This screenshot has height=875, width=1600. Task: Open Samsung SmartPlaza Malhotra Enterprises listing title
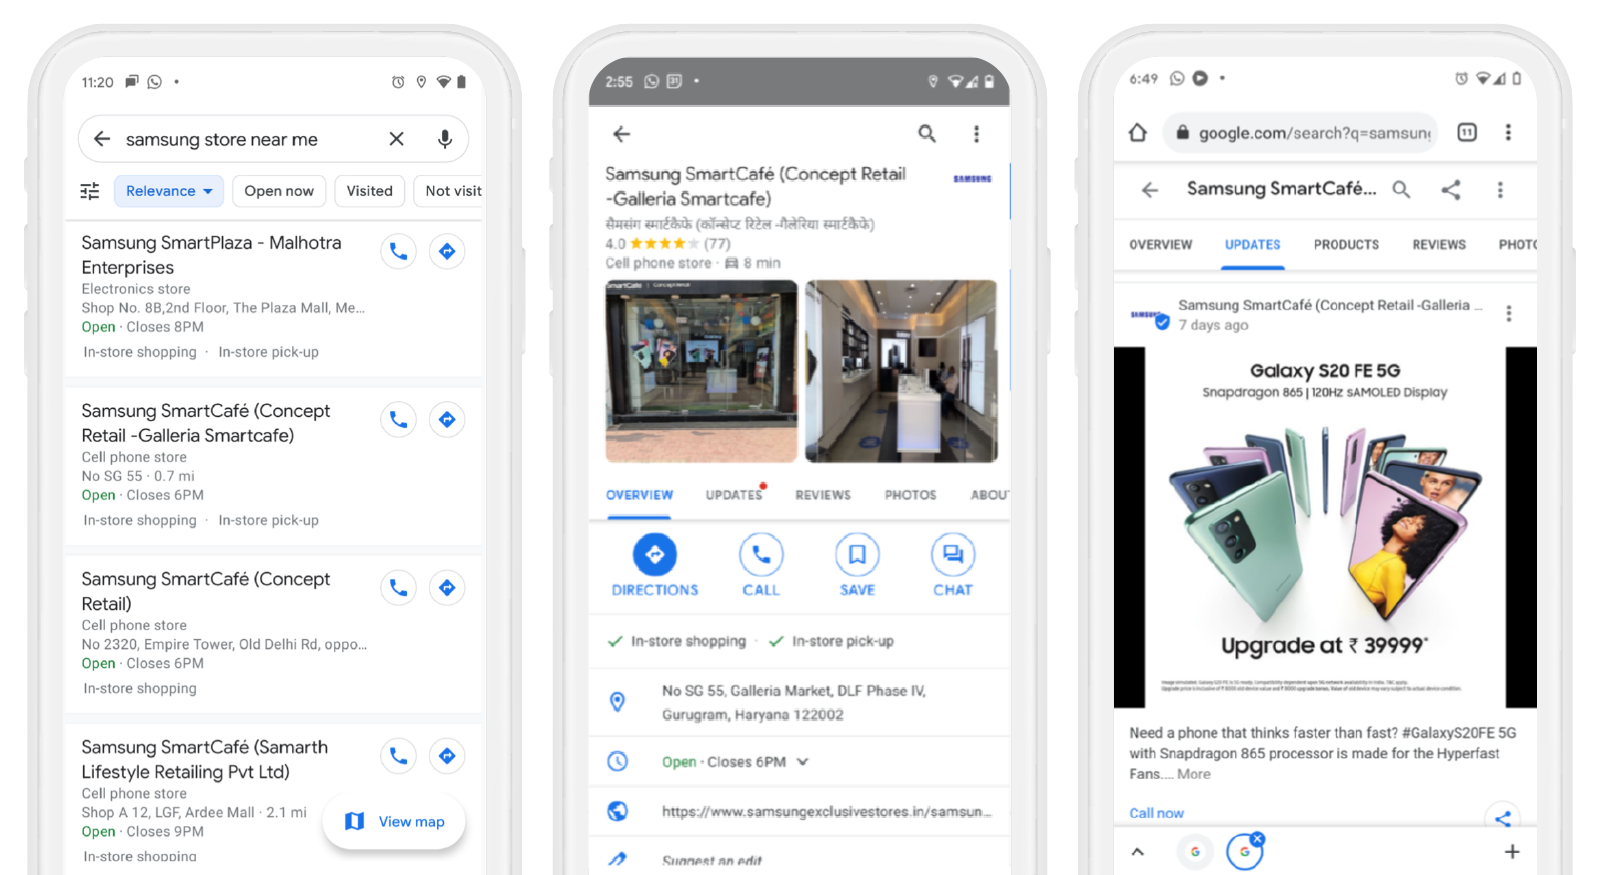pos(211,255)
